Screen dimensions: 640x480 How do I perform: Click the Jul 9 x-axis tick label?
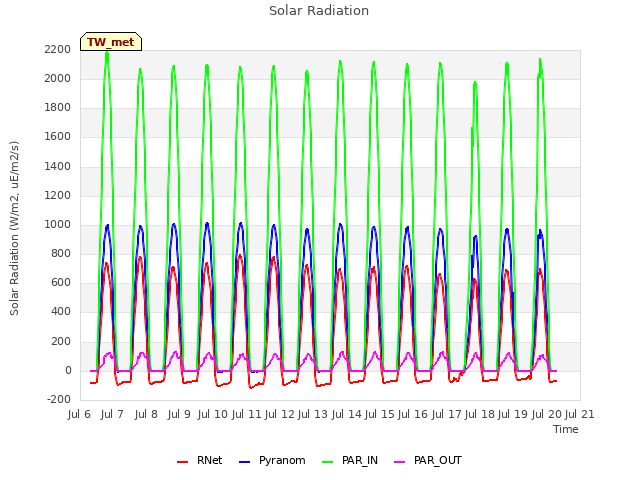point(179,414)
